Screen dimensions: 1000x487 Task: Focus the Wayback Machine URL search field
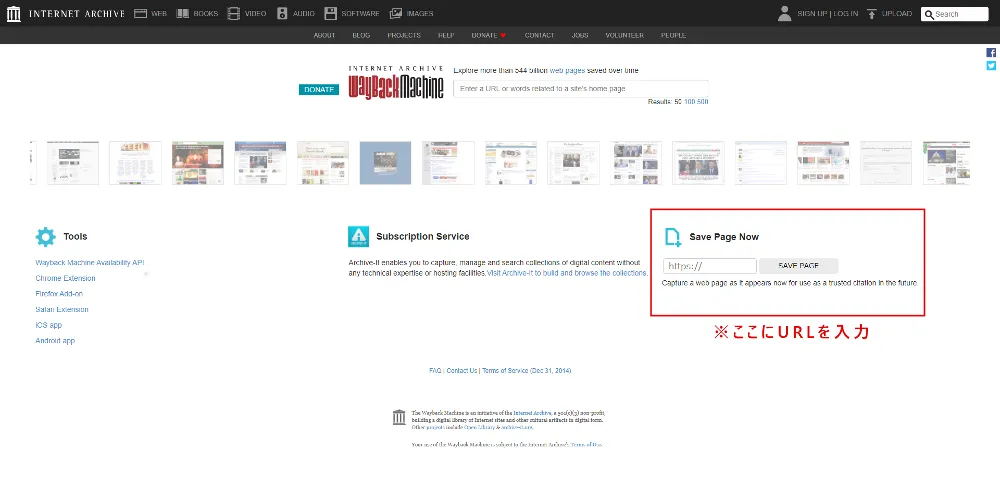(580, 89)
